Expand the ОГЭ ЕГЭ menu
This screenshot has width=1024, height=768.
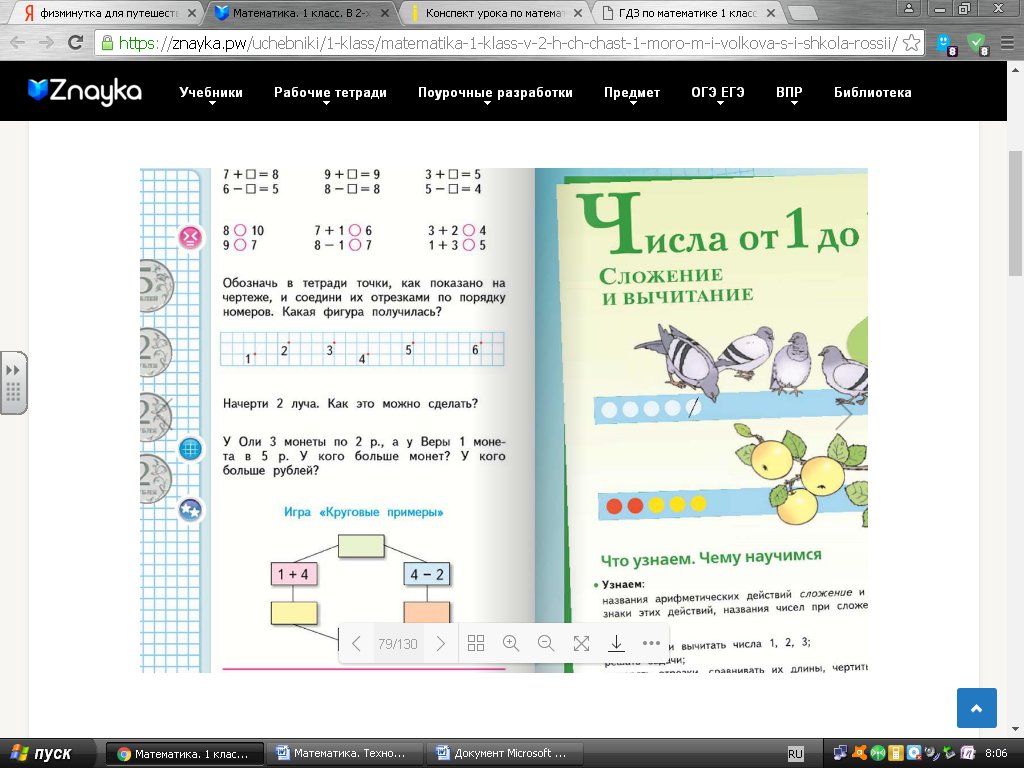pyautogui.click(x=718, y=93)
